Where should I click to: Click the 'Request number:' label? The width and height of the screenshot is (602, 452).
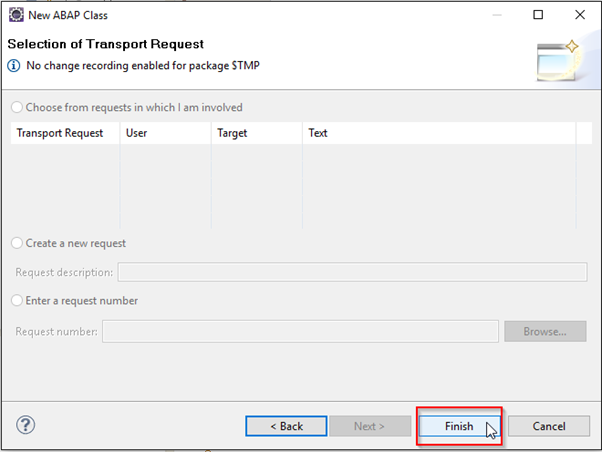click(x=56, y=331)
